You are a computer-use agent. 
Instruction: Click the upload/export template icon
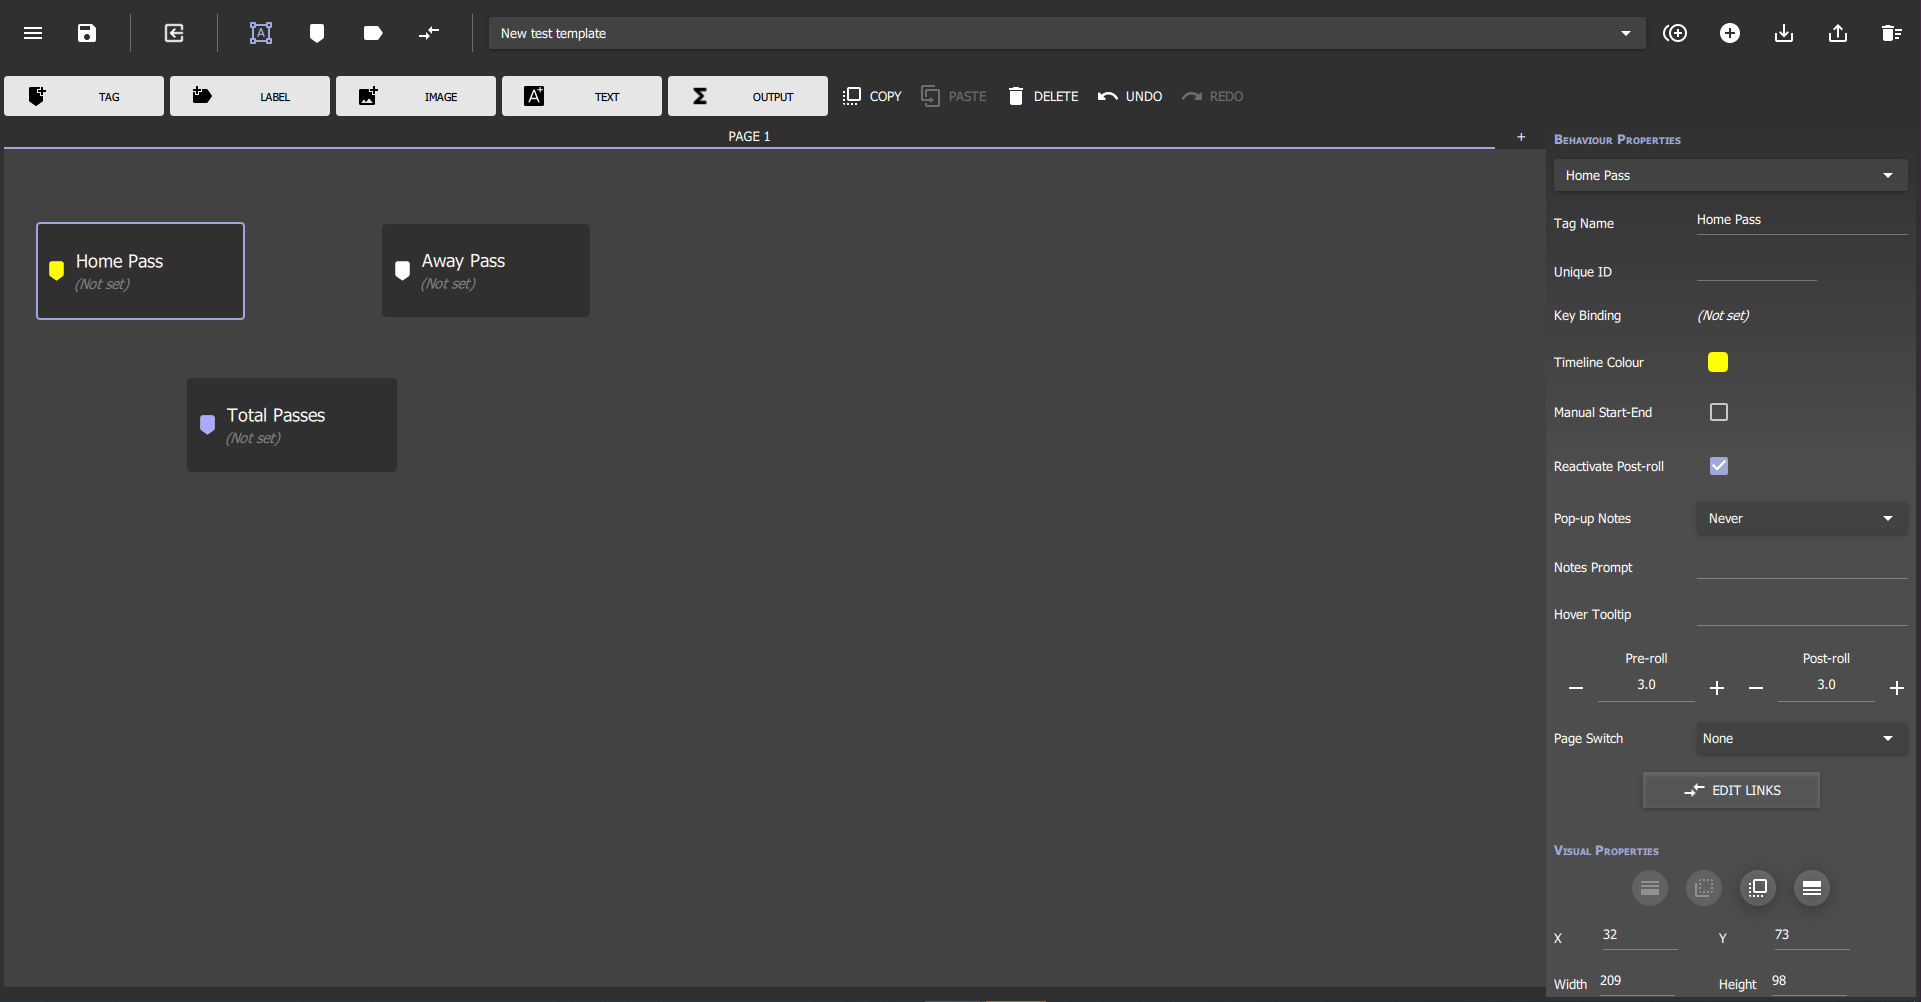point(1838,33)
